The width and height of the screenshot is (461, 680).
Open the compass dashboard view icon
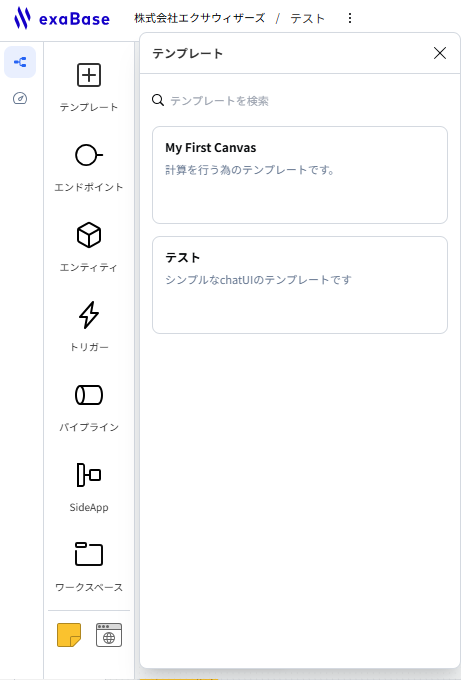20,98
